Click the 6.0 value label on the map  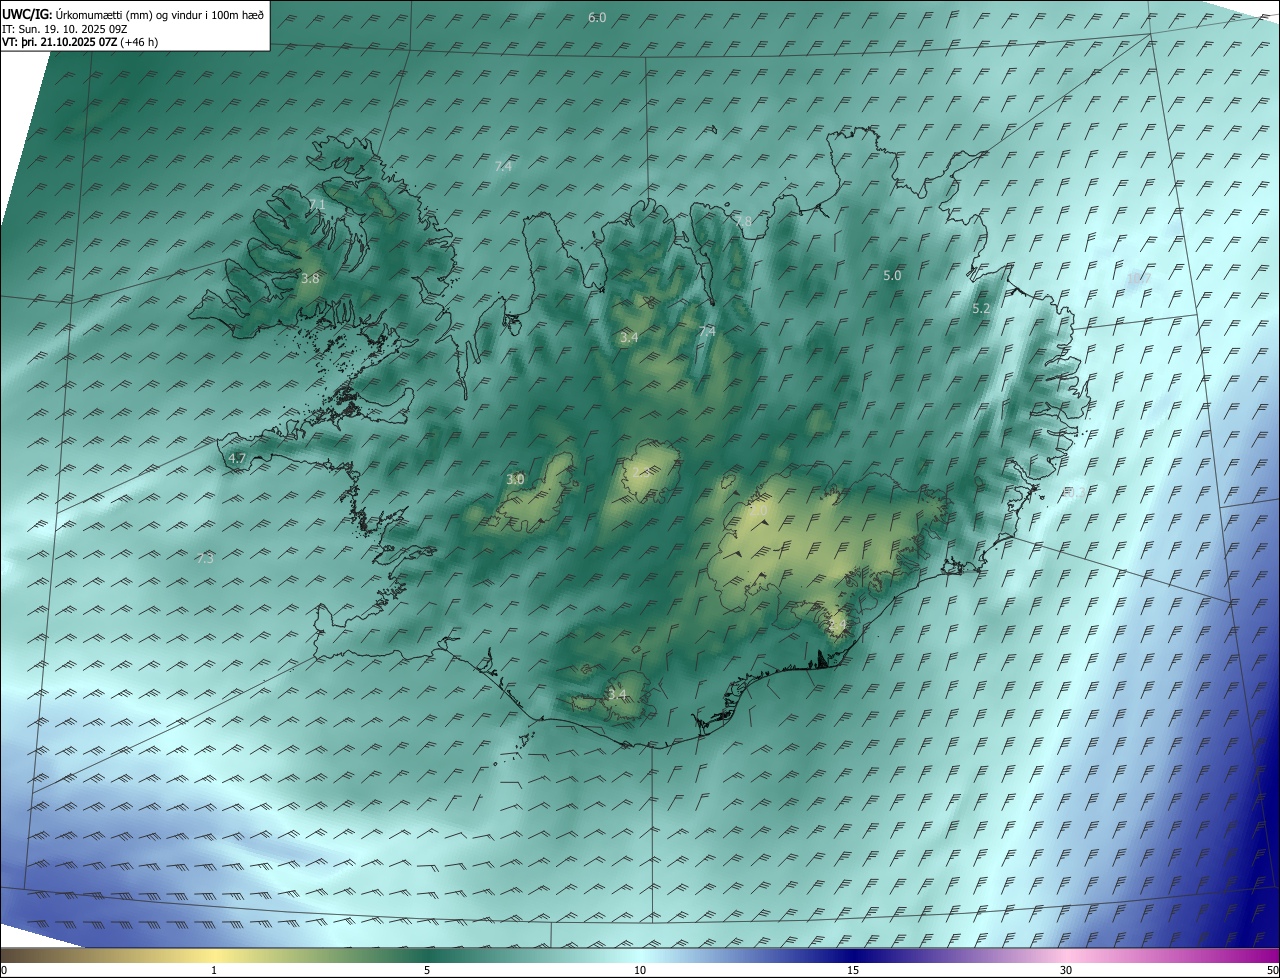tap(597, 18)
